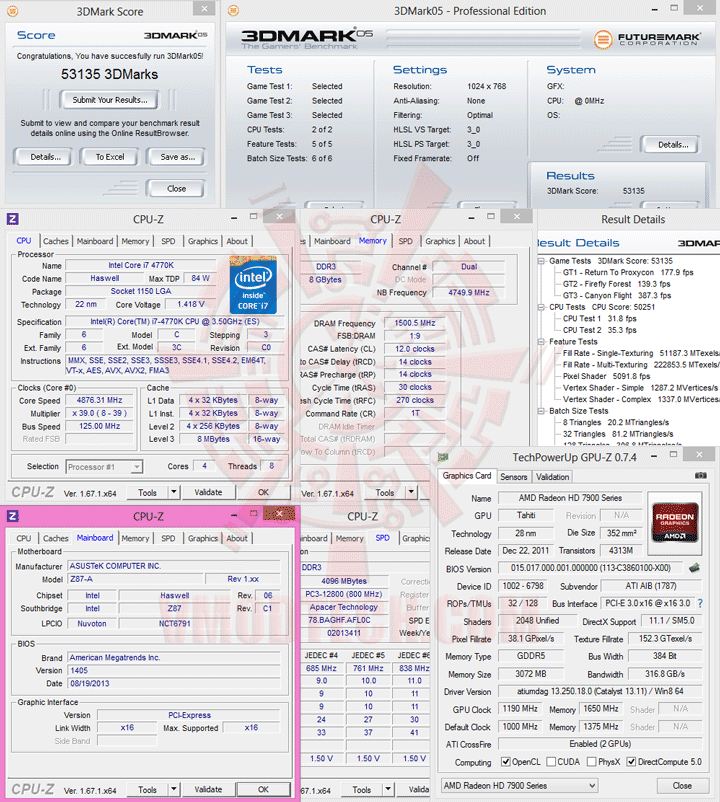Click the GPU Clock 1190 MHz value
The image size is (720, 802).
click(x=520, y=709)
